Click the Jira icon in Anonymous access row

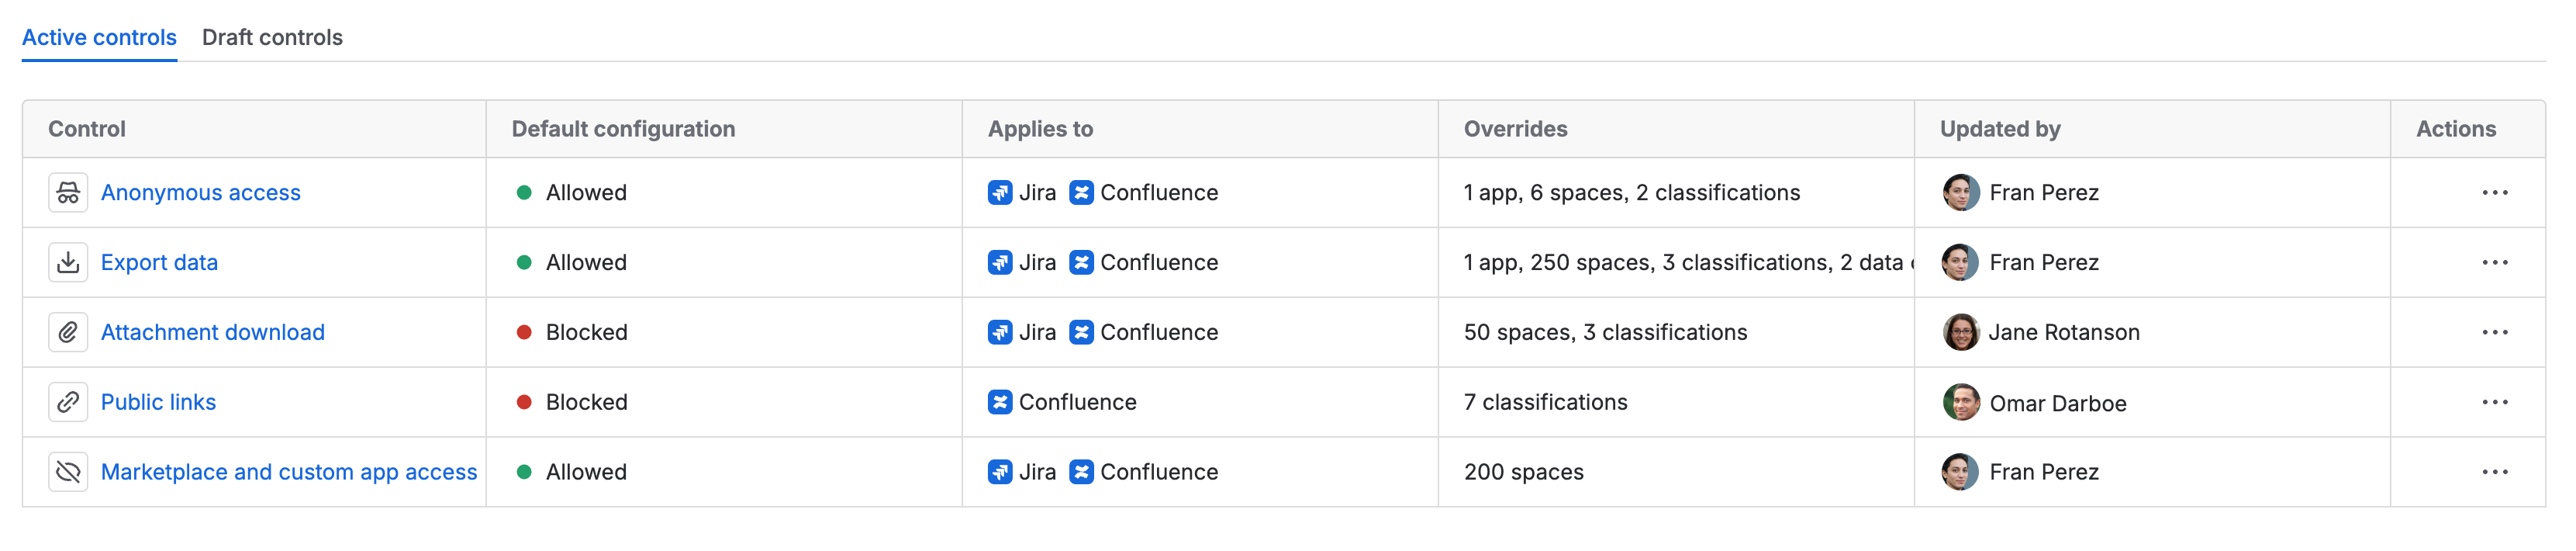click(x=999, y=193)
